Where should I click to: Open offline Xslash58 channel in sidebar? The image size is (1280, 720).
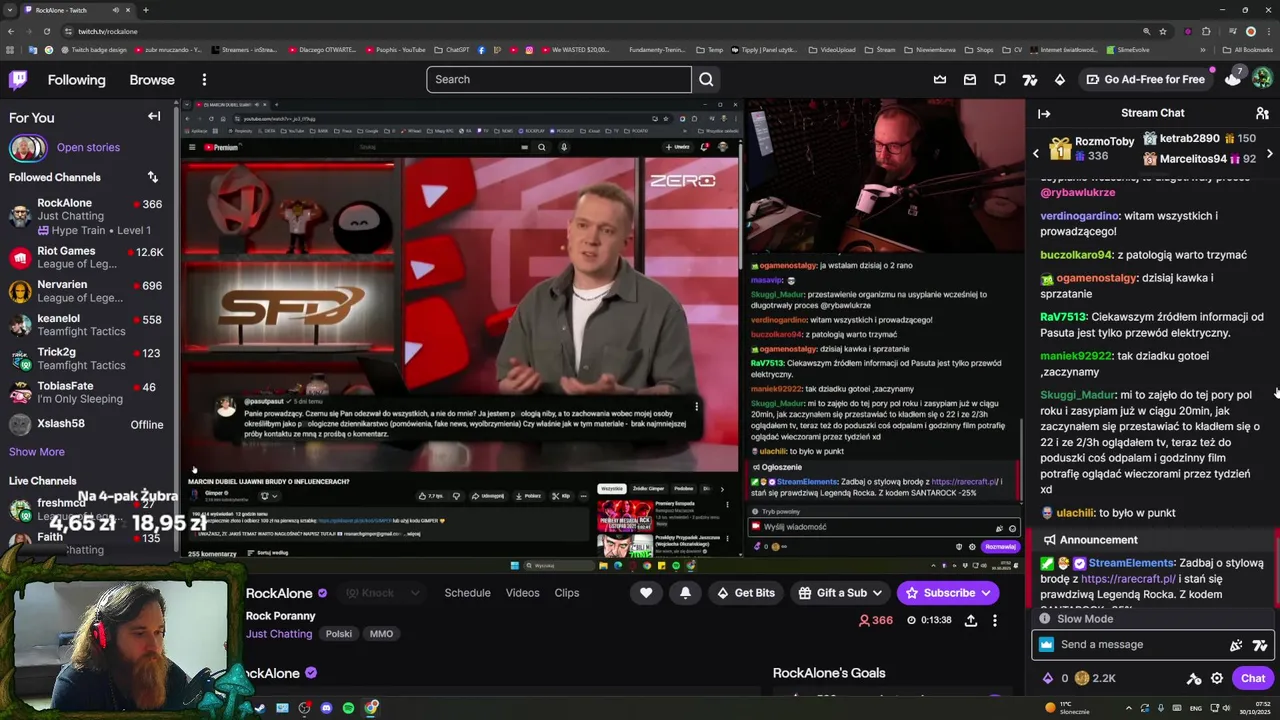click(x=87, y=424)
